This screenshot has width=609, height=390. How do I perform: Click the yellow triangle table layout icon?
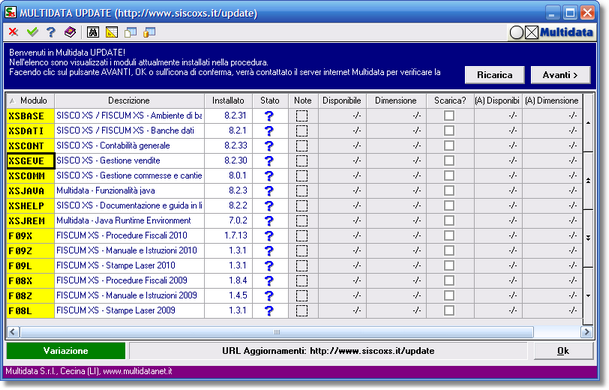[111, 32]
